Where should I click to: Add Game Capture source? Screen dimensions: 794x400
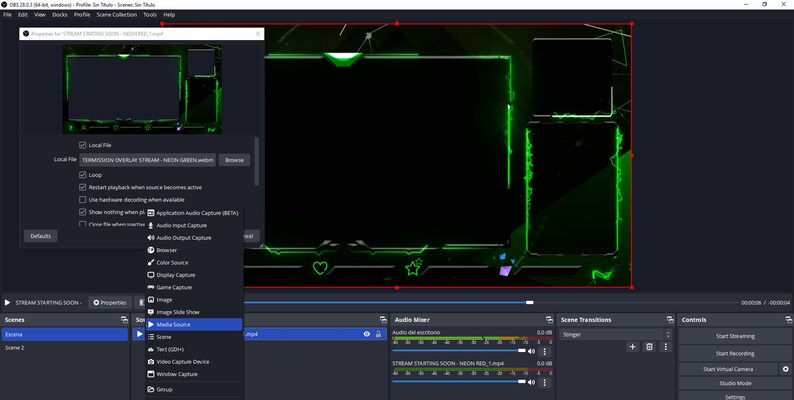[x=194, y=288]
